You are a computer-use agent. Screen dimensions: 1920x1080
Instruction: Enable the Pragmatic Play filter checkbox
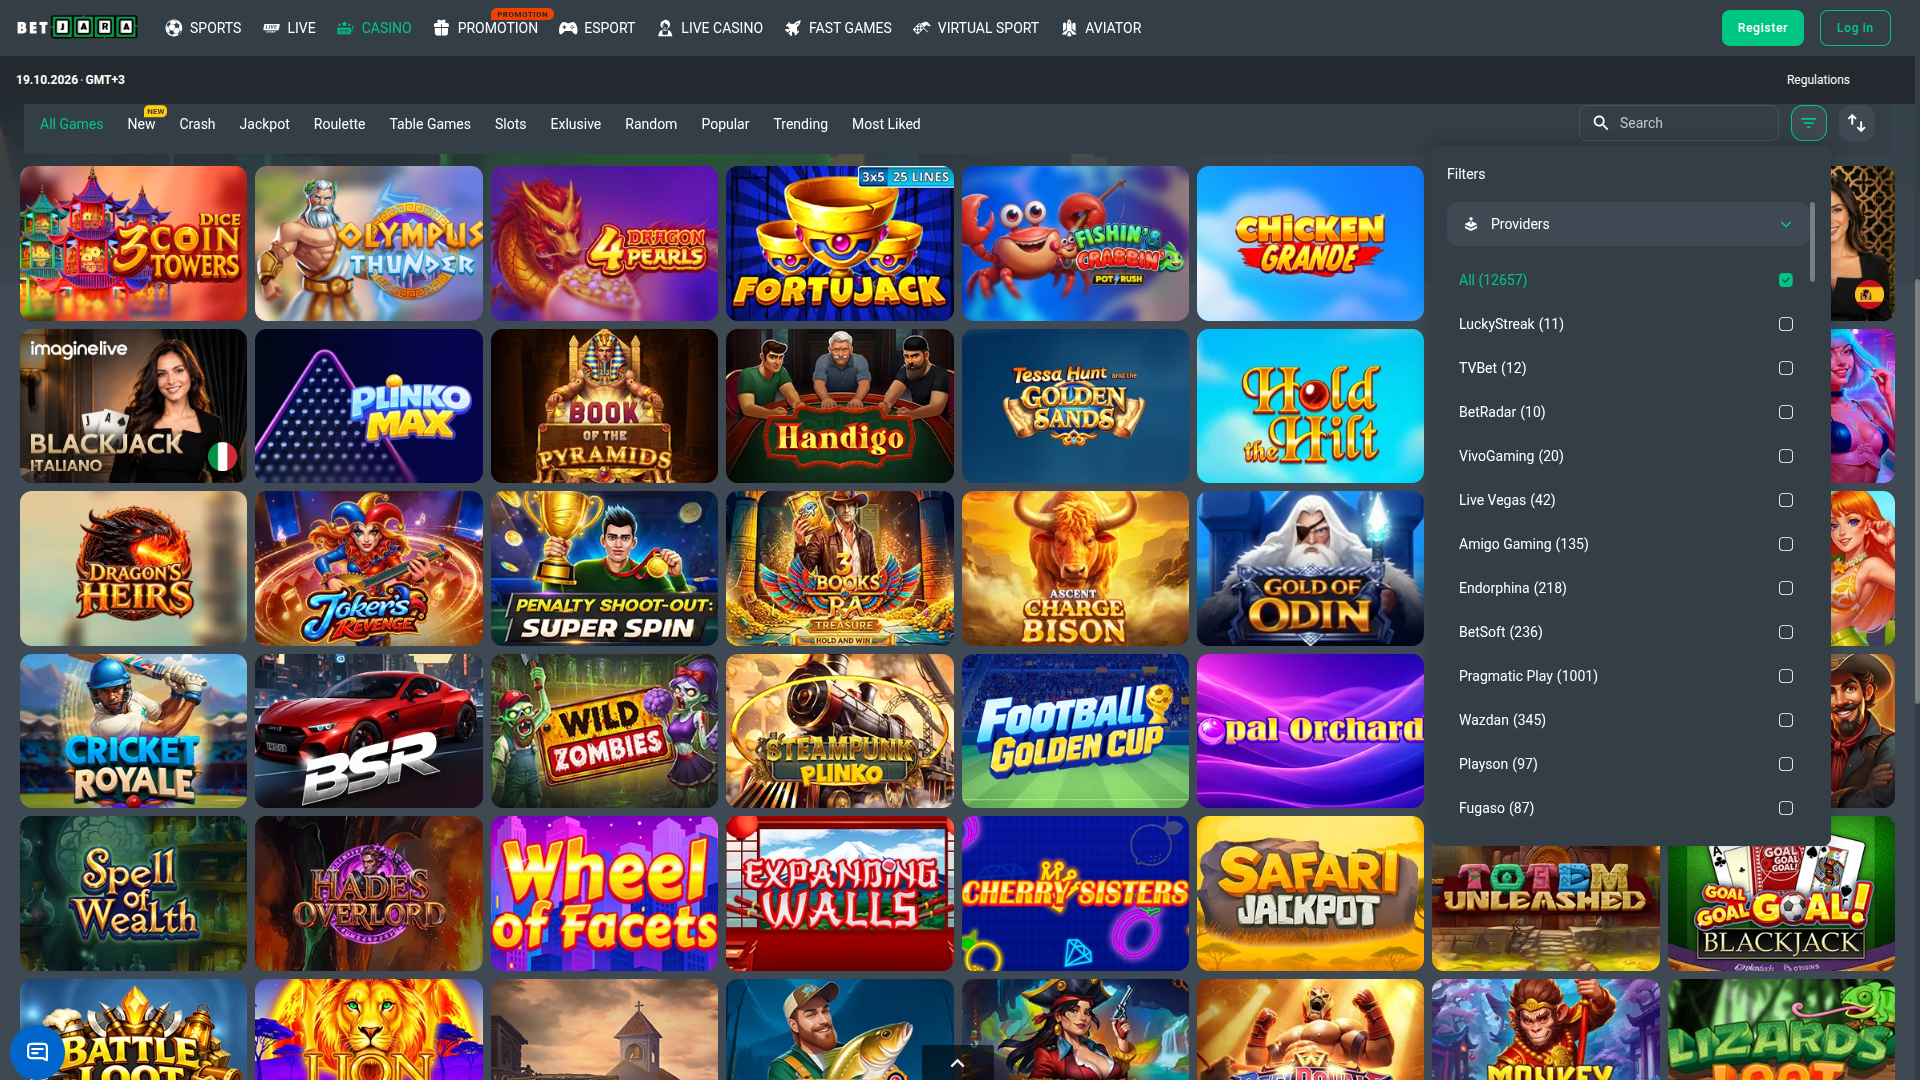[1786, 676]
